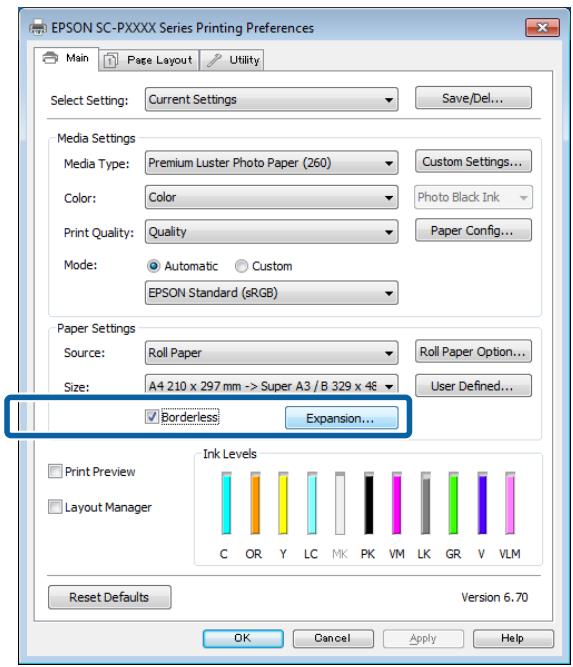The height and width of the screenshot is (667, 573).
Task: Open the paper Size dropdown
Action: coord(271,386)
